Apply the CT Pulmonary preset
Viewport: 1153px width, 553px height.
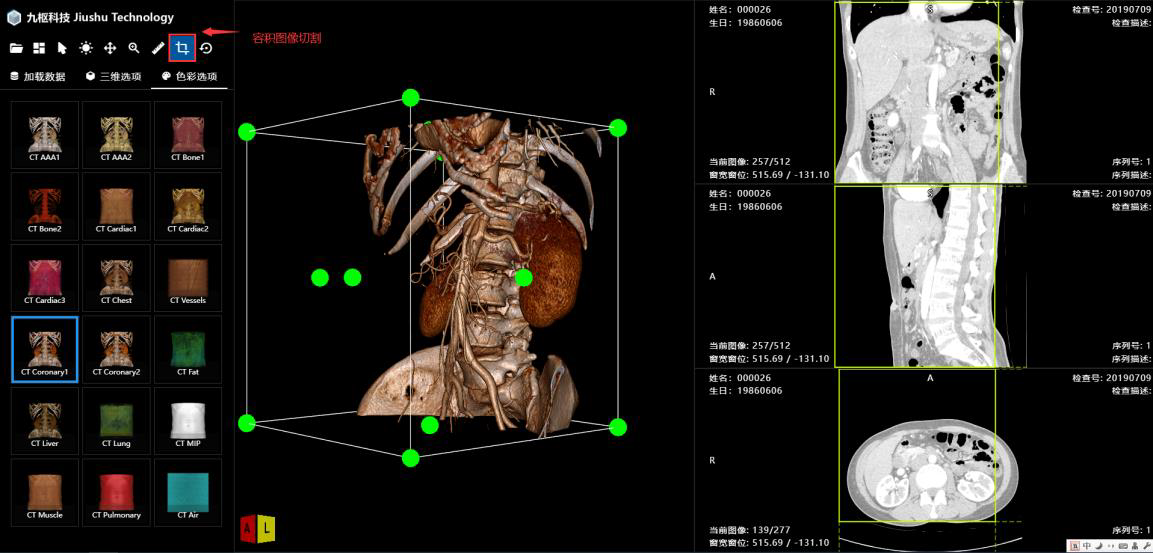pos(116,493)
